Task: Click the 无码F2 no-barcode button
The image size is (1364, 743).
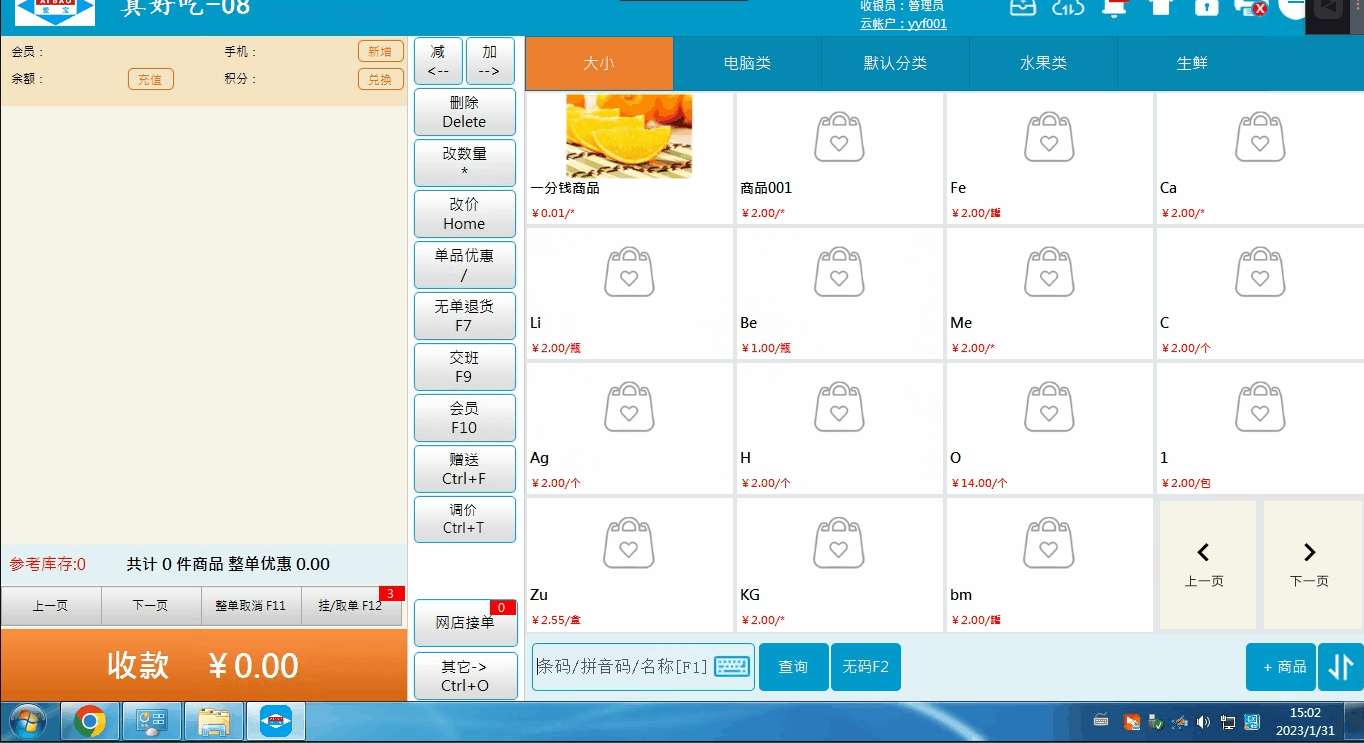Action: 866,667
